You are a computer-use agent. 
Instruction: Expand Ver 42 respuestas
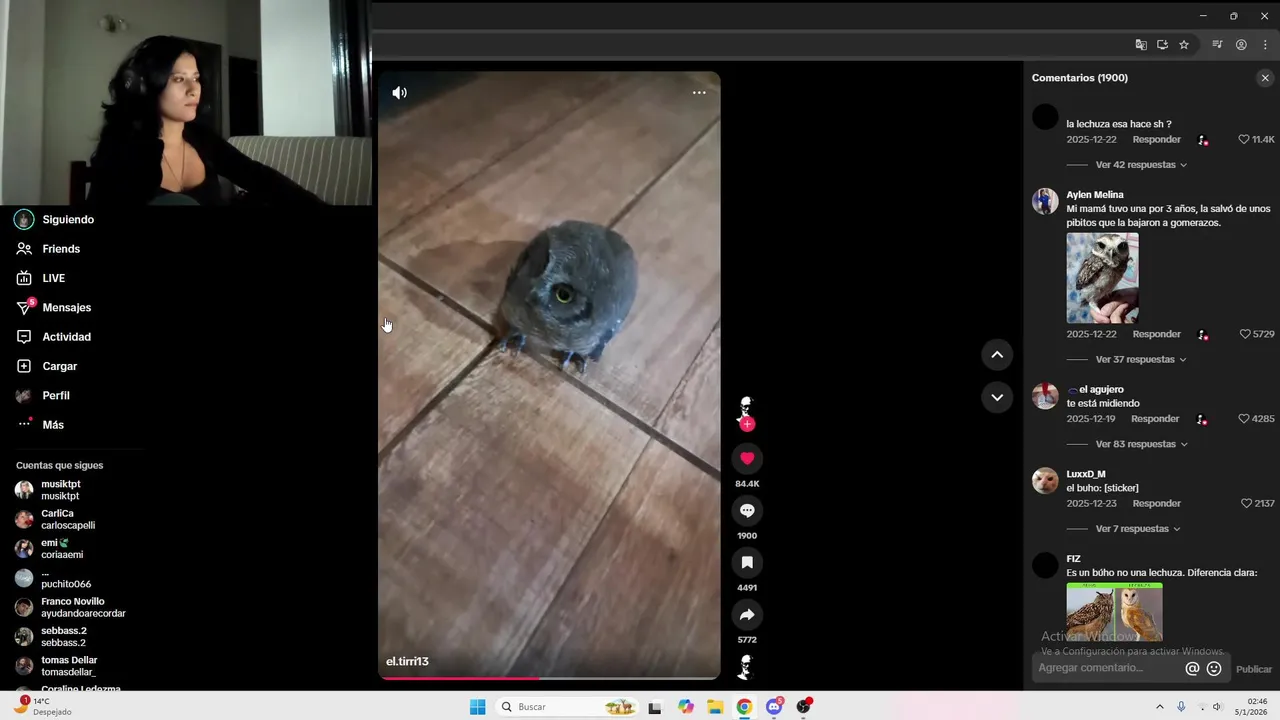coord(1141,165)
